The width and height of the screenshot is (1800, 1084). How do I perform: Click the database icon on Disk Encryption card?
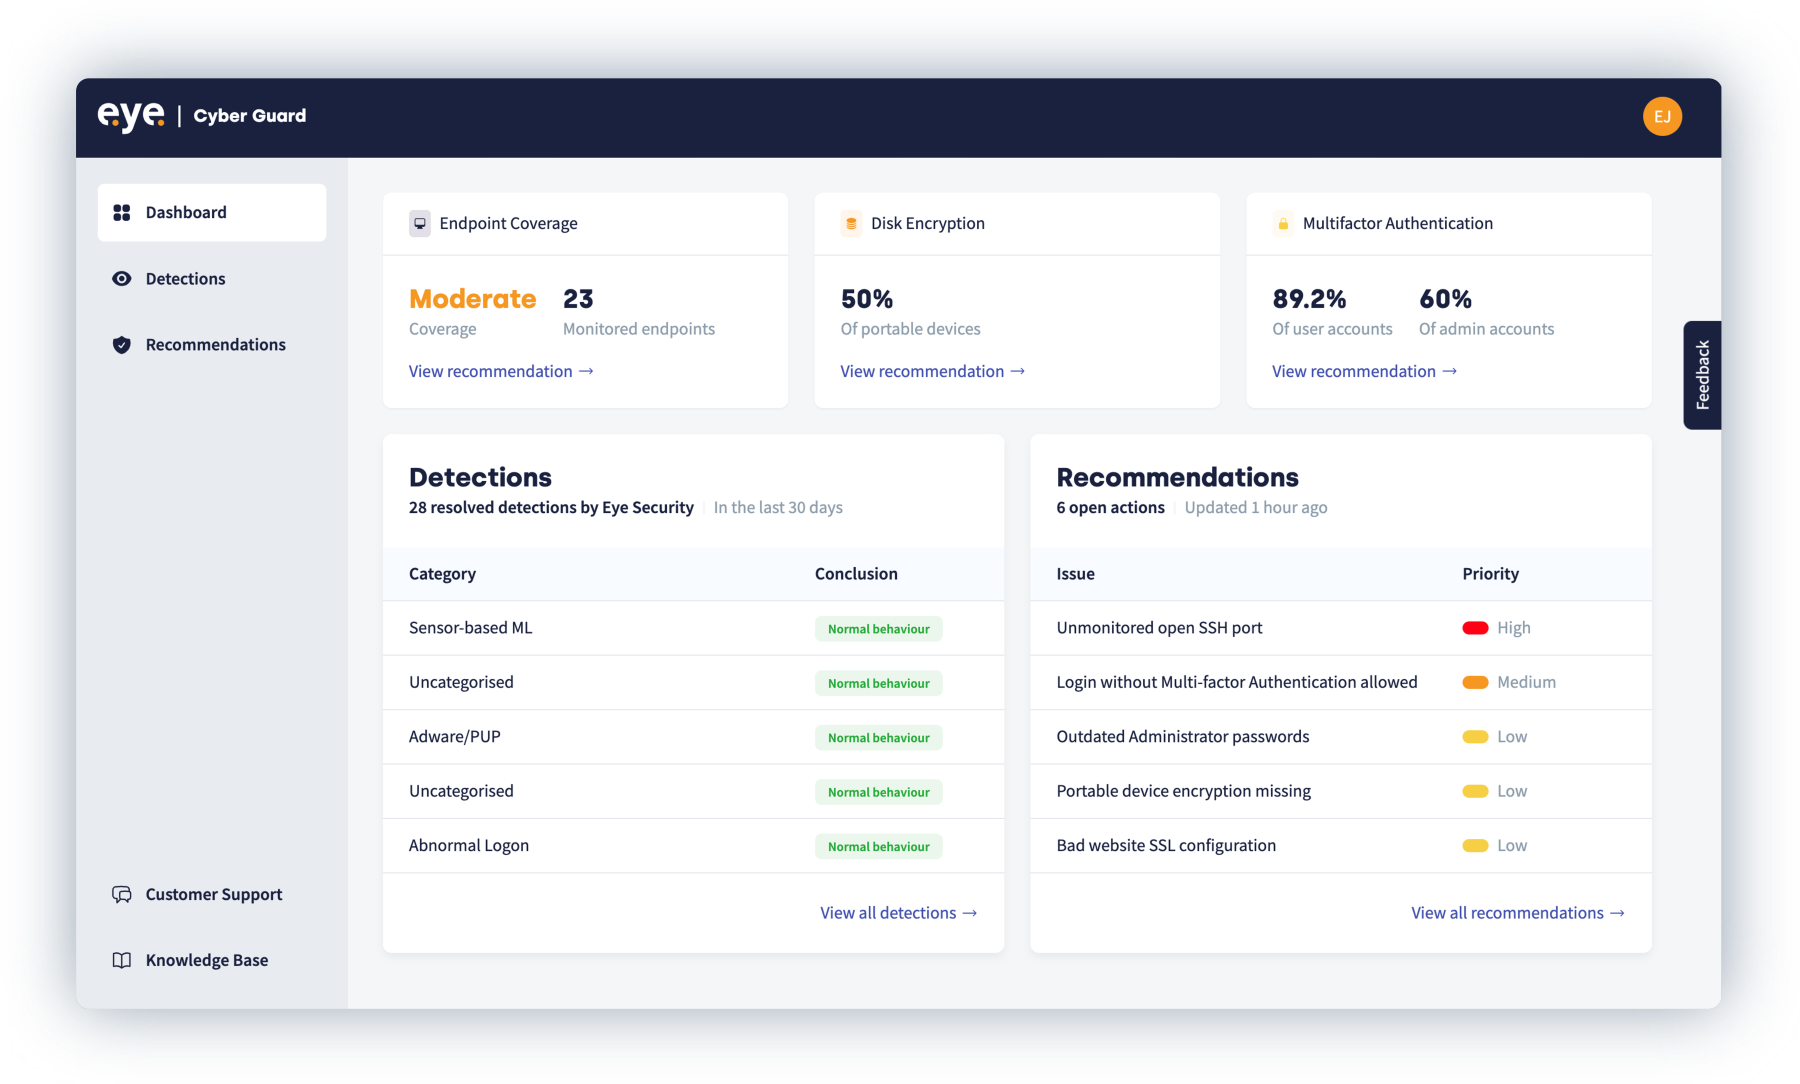click(851, 223)
